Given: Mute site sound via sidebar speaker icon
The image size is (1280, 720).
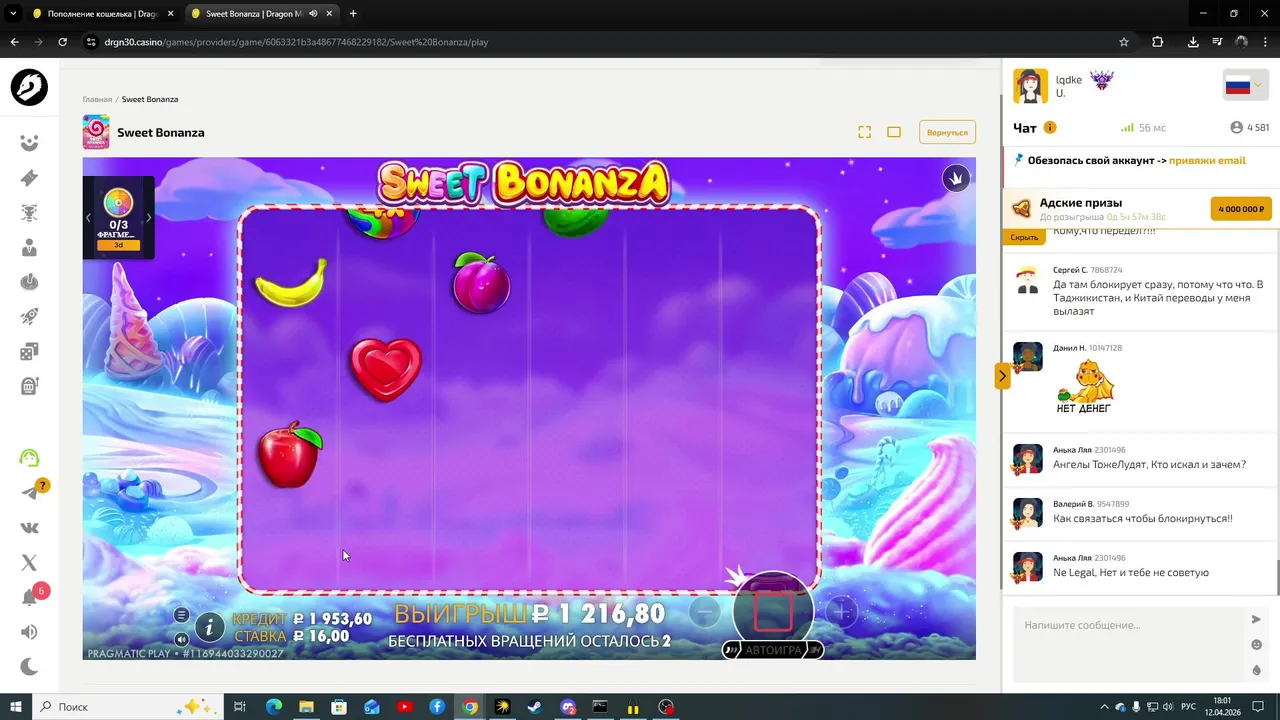Looking at the screenshot, I should [x=29, y=632].
